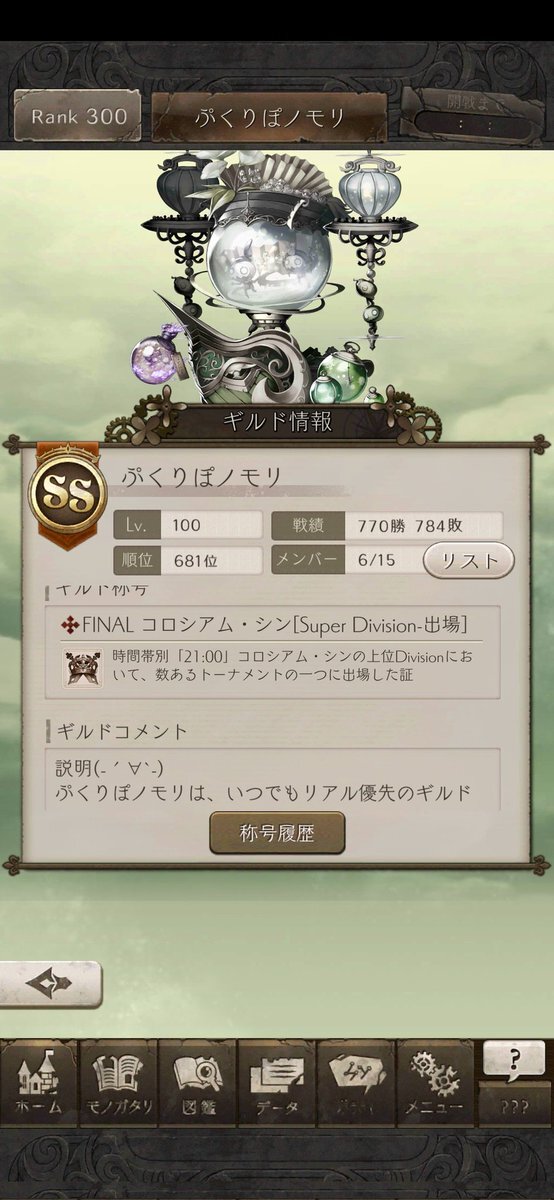The image size is (554, 1200).
Task: Open the member リスト list
Action: pyautogui.click(x=469, y=560)
